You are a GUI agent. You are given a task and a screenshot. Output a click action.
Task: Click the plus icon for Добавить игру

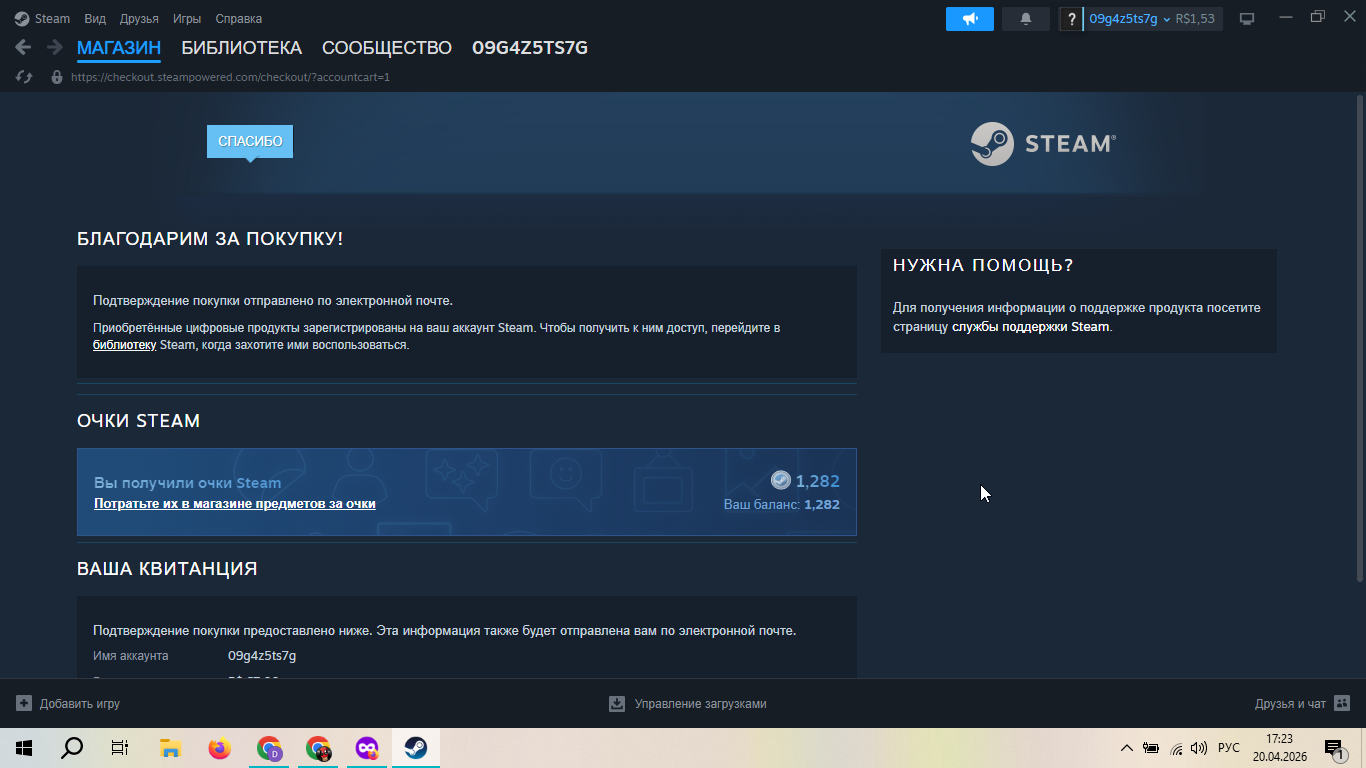[24, 703]
